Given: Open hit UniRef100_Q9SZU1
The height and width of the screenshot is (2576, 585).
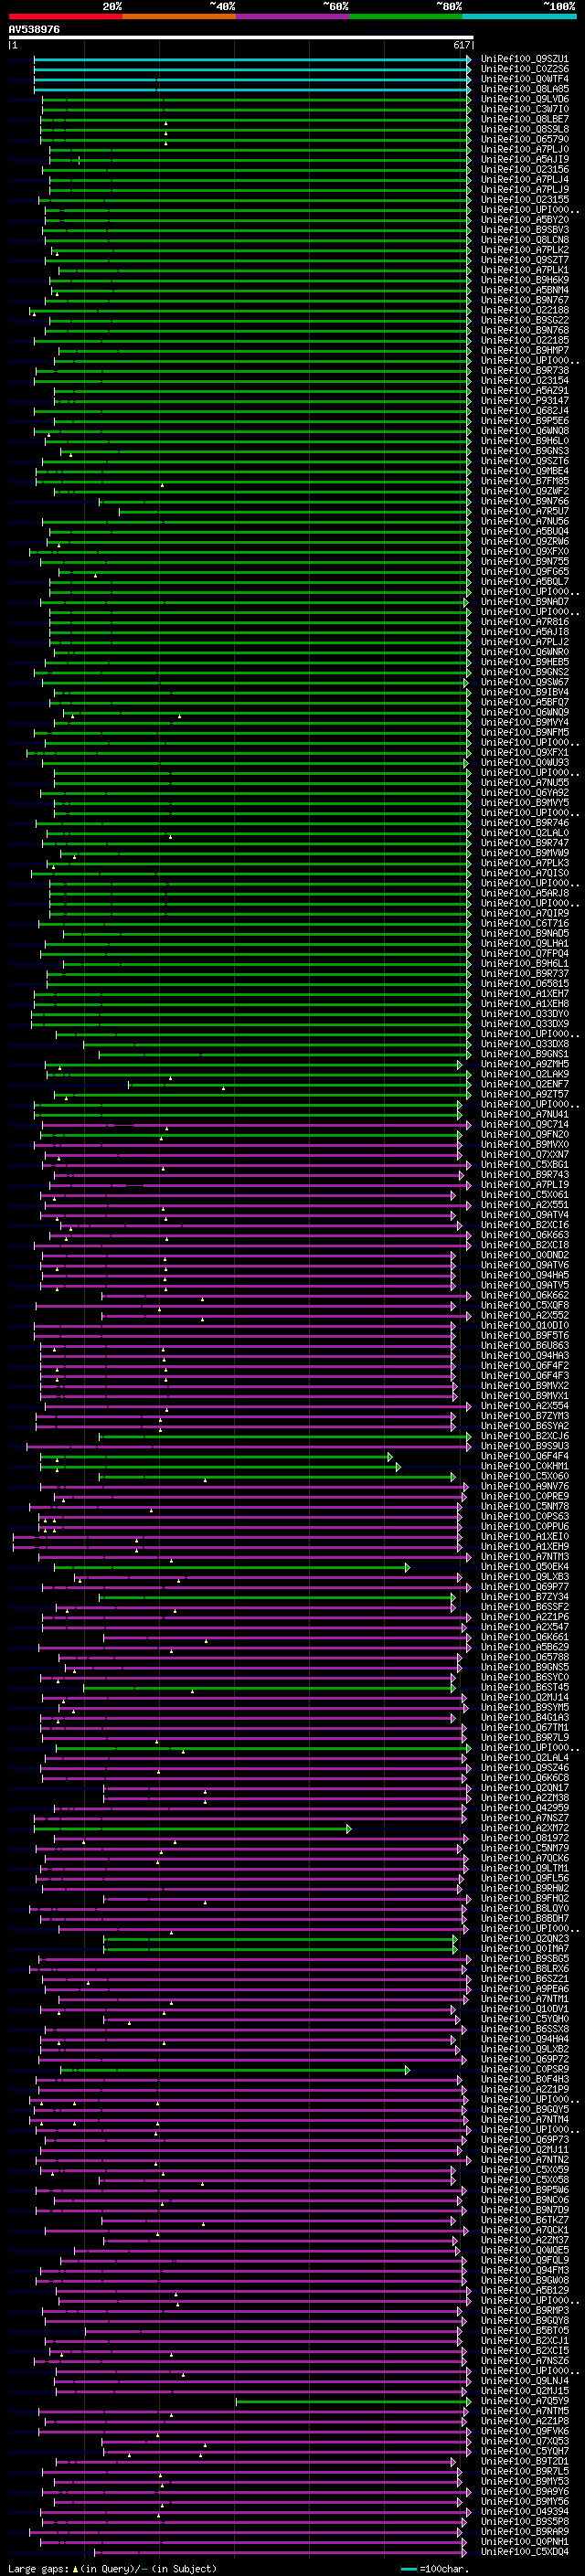Looking at the screenshot, I should 524,59.
